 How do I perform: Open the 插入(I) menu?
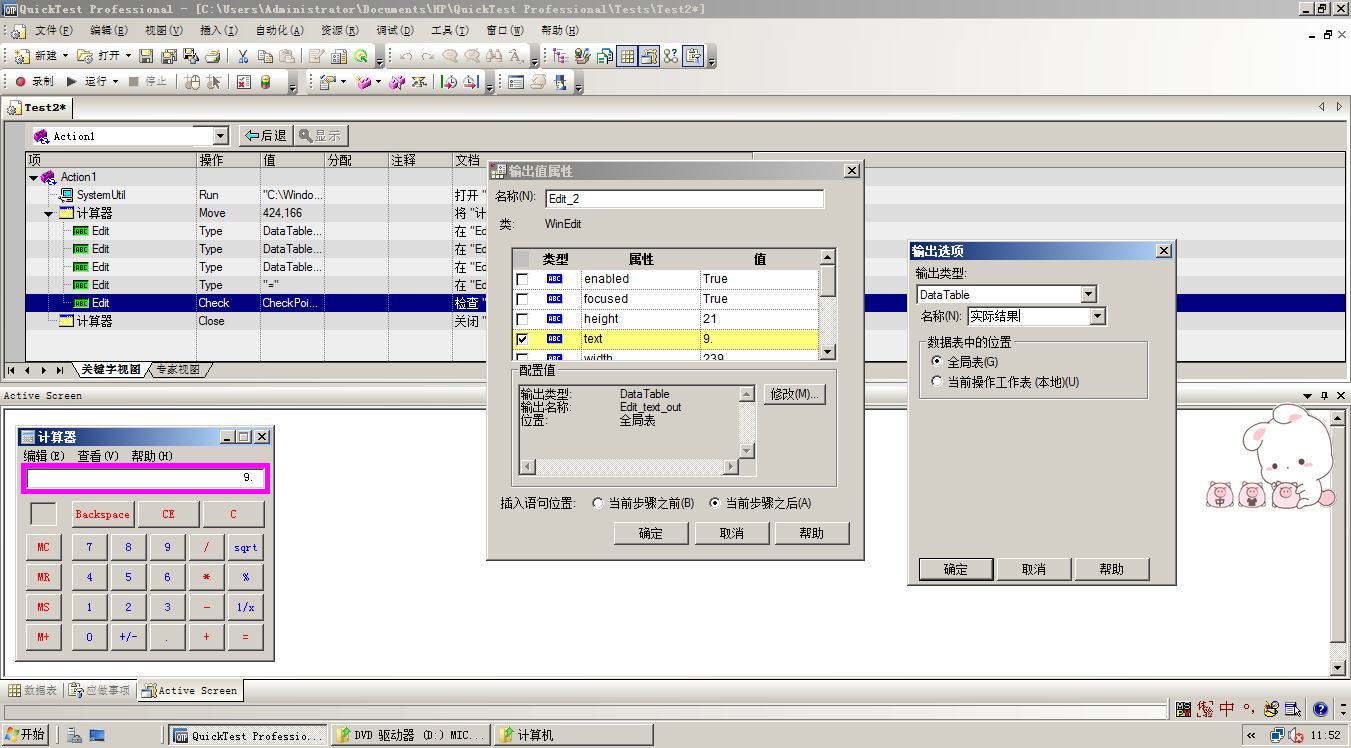(x=219, y=31)
